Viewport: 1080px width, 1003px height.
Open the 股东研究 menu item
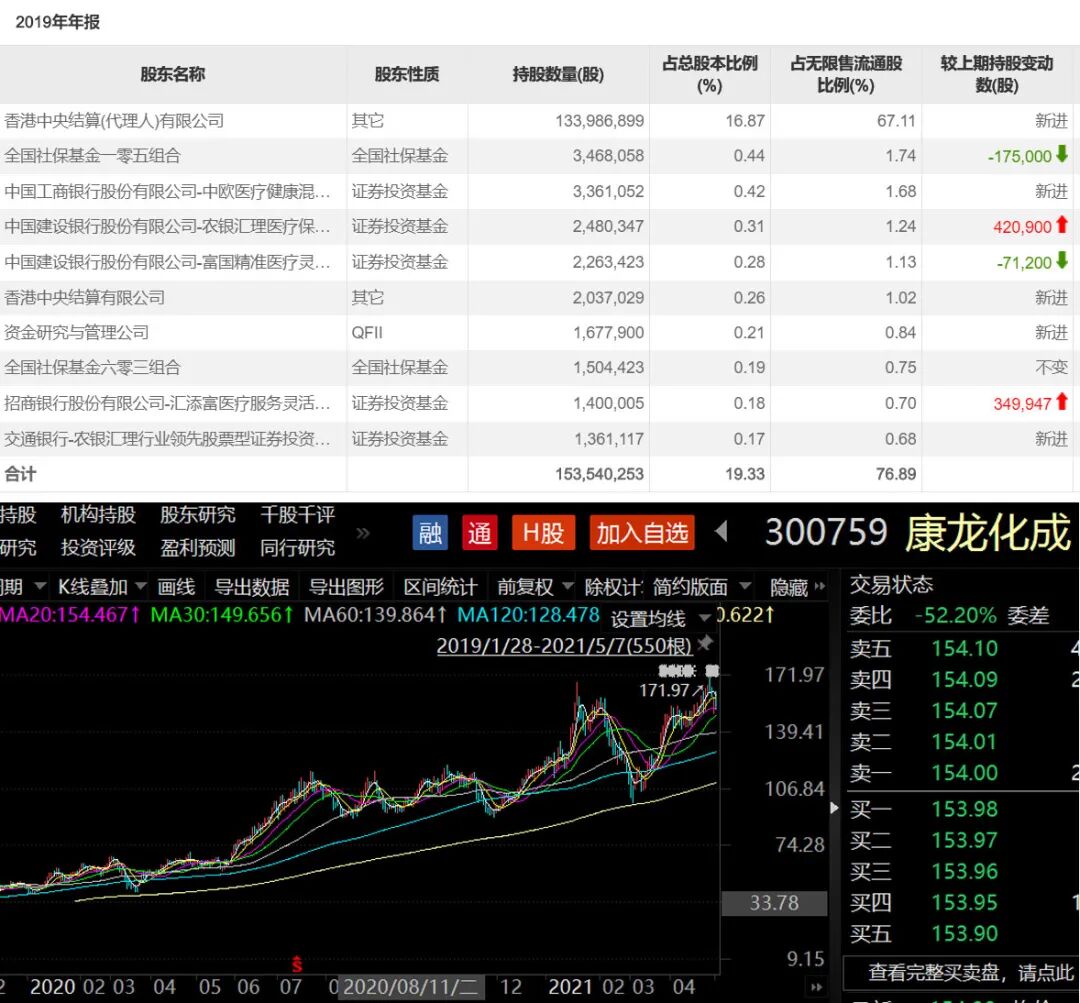(198, 515)
